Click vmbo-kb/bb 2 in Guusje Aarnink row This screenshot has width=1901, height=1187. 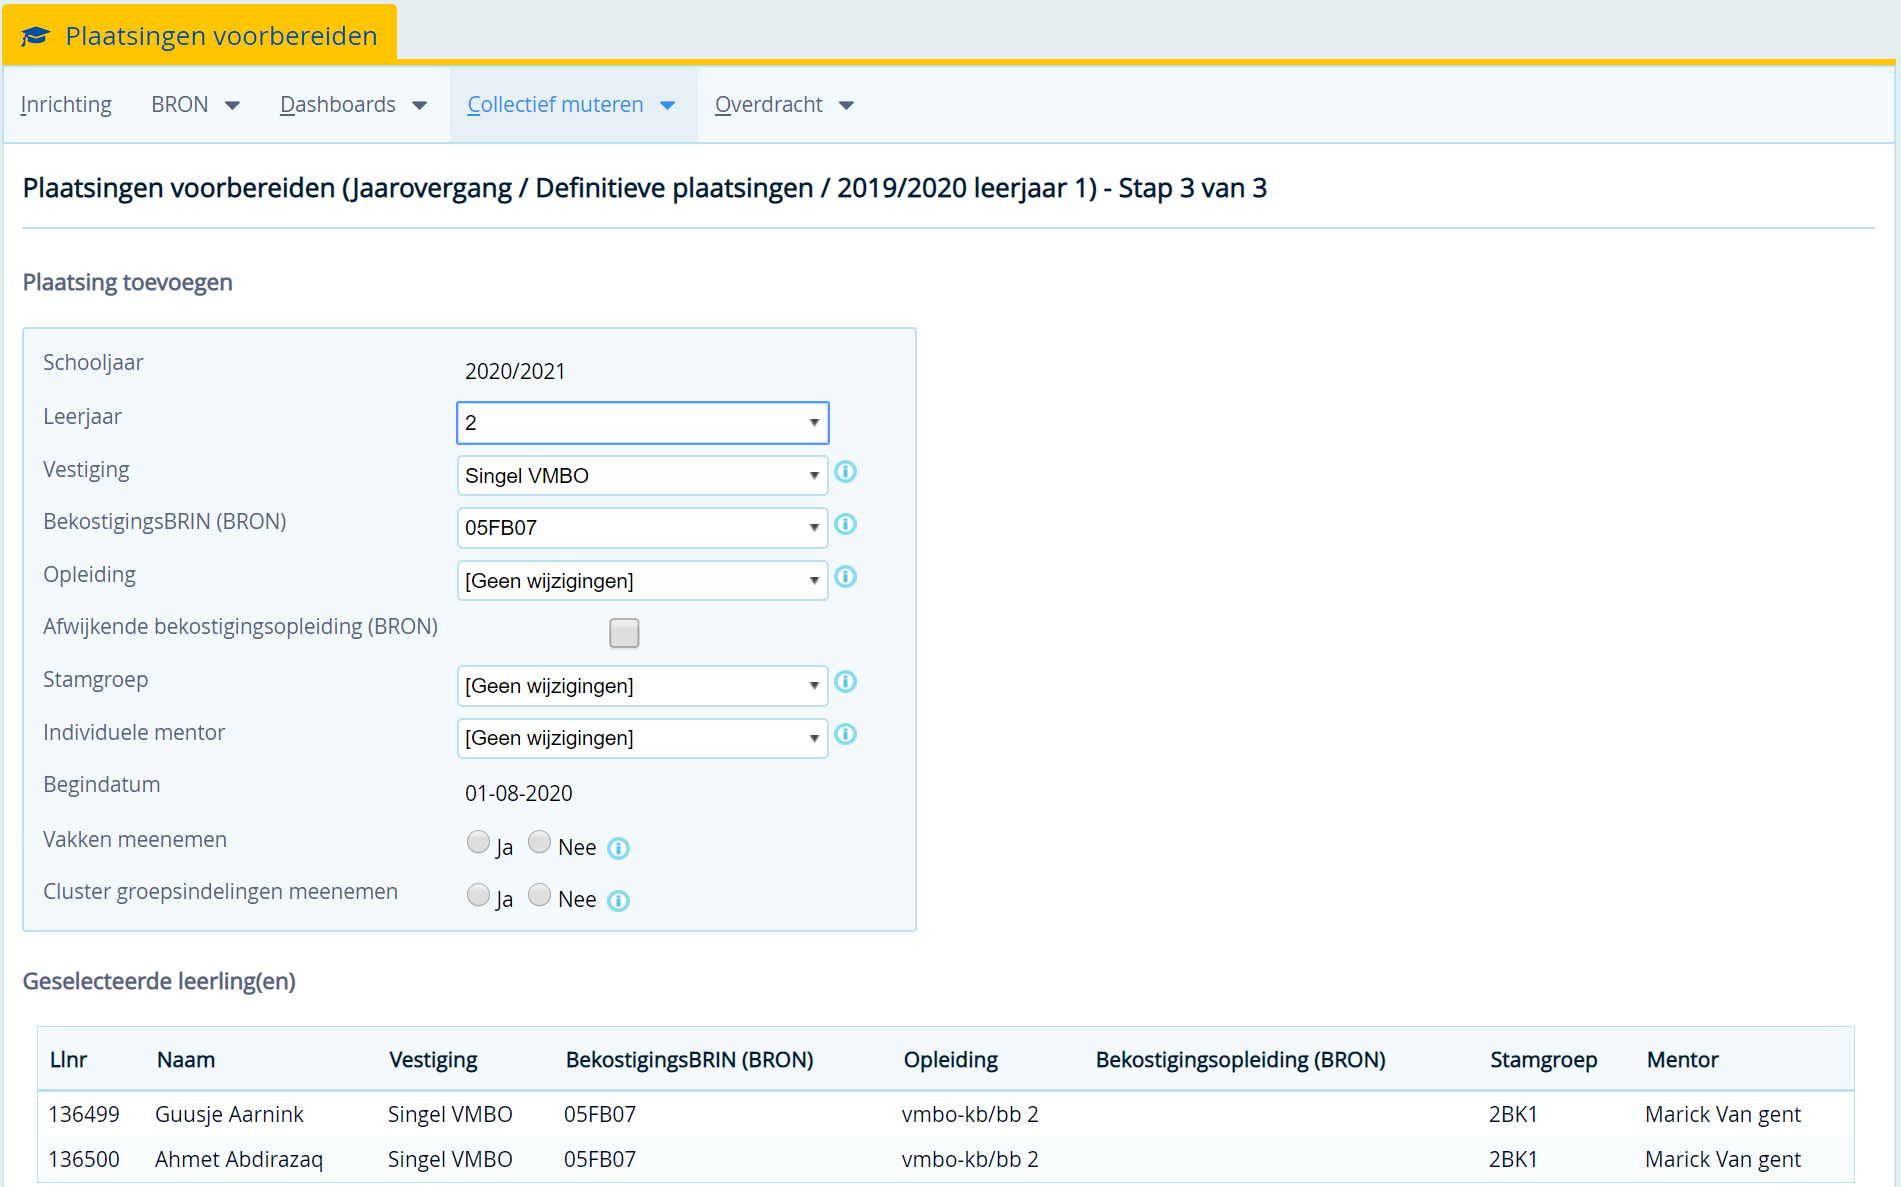pyautogui.click(x=970, y=1114)
